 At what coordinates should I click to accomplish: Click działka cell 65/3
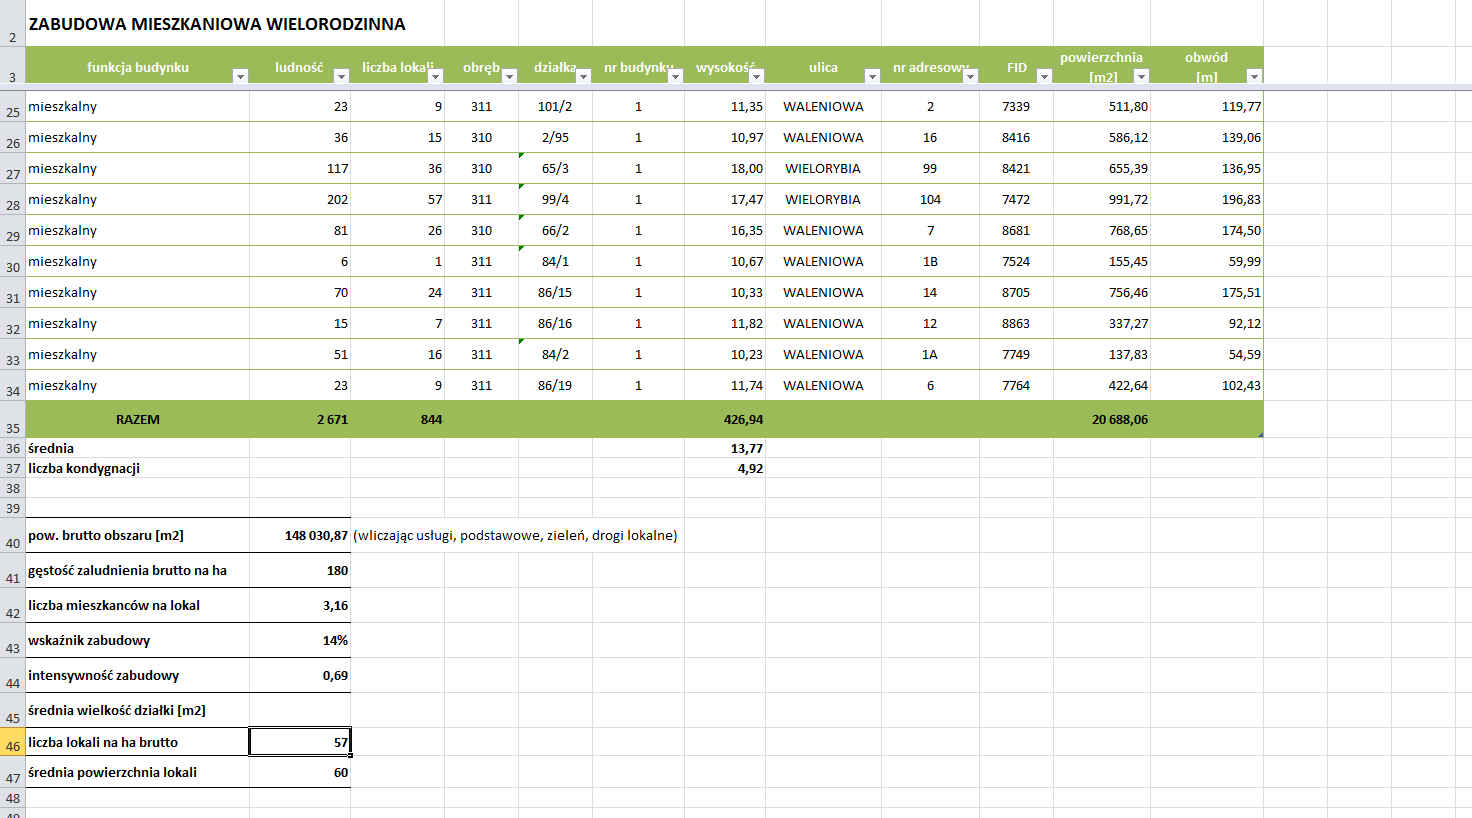click(555, 169)
